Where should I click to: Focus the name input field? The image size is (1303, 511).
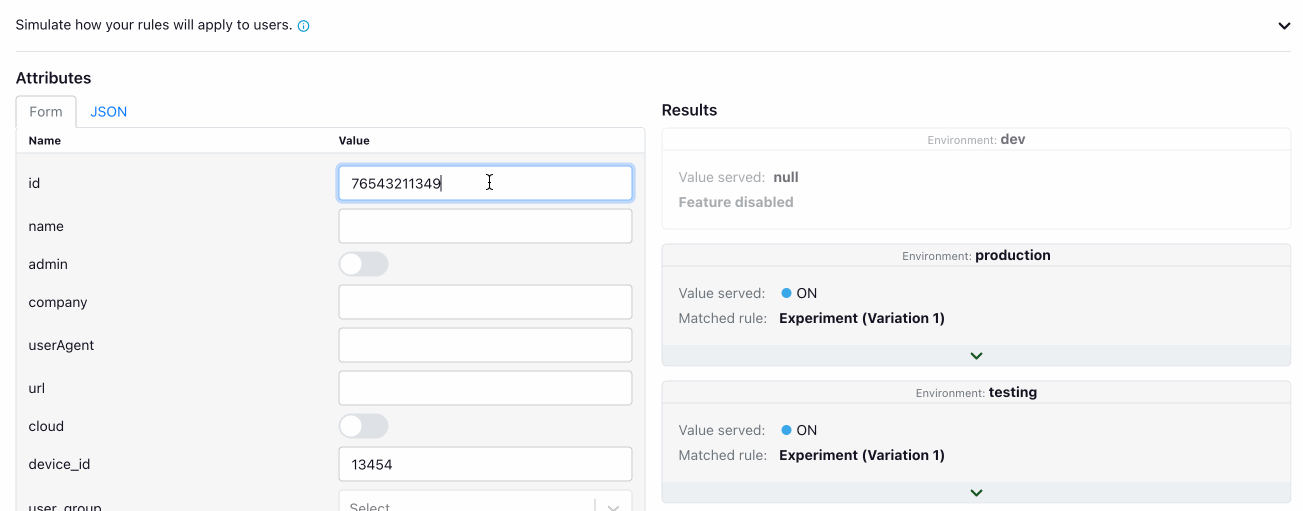click(485, 226)
